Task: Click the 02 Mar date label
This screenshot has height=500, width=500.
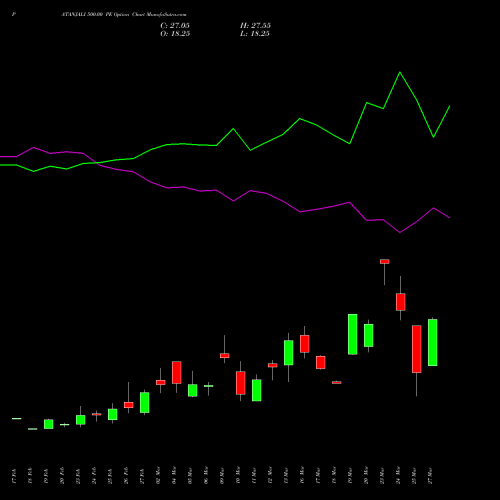Action: pyautogui.click(x=158, y=475)
